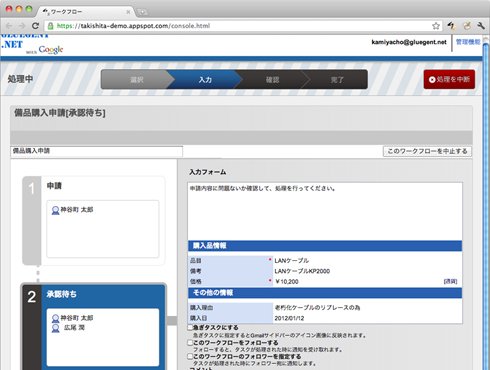The image size is (490, 370).
Task: Click the Gluegent extension icon beside the star
Action: click(x=451, y=26)
